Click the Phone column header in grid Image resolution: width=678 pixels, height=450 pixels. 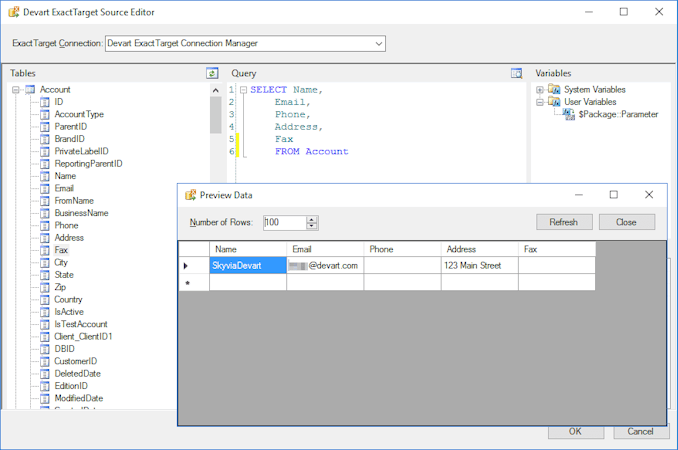coord(403,249)
